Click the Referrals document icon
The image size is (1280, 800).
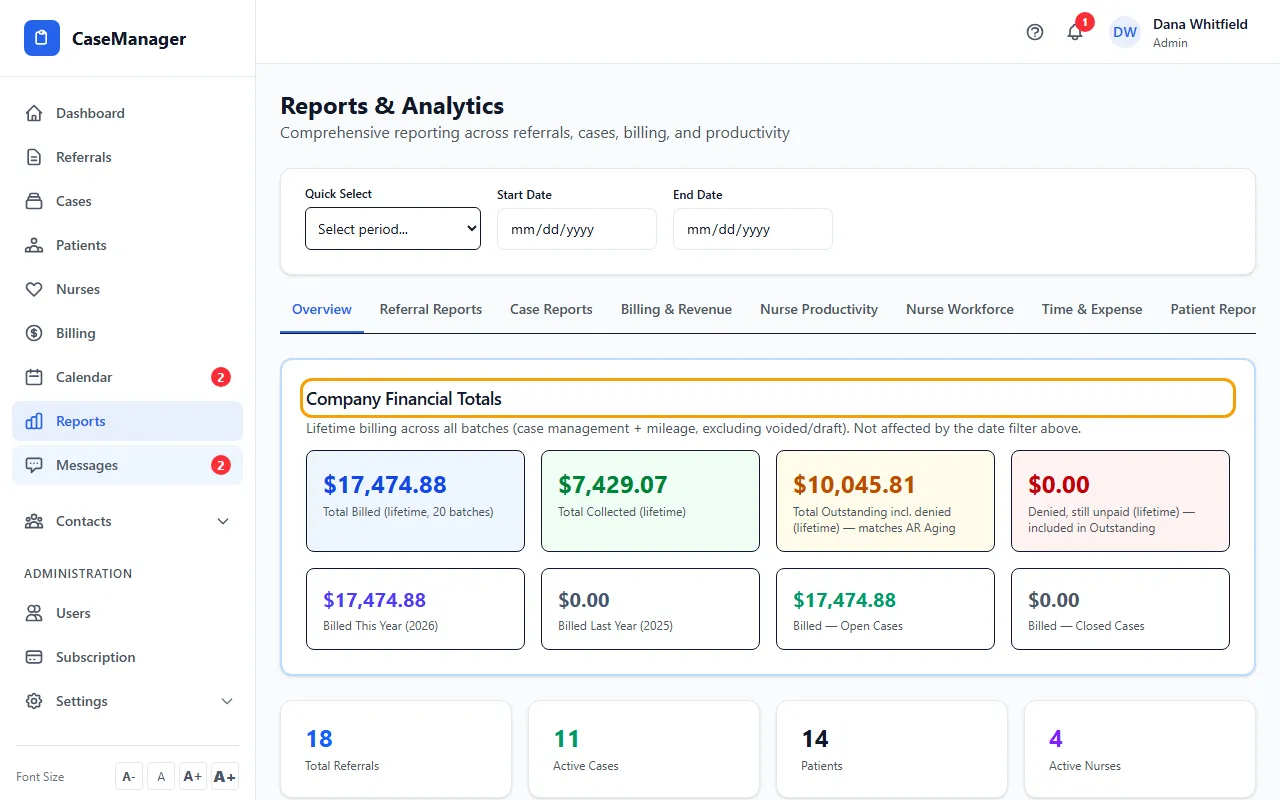click(34, 157)
